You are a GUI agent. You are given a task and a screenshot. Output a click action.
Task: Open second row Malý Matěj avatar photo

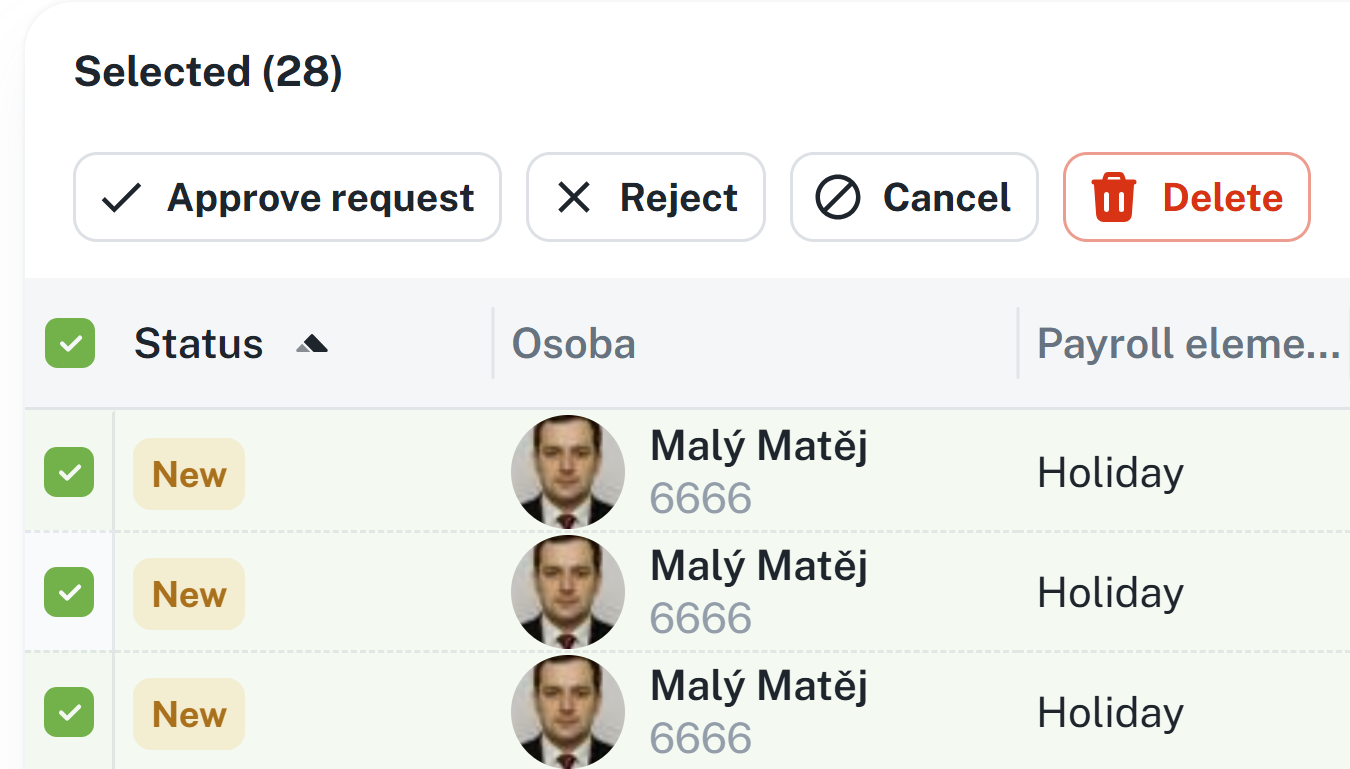568,592
